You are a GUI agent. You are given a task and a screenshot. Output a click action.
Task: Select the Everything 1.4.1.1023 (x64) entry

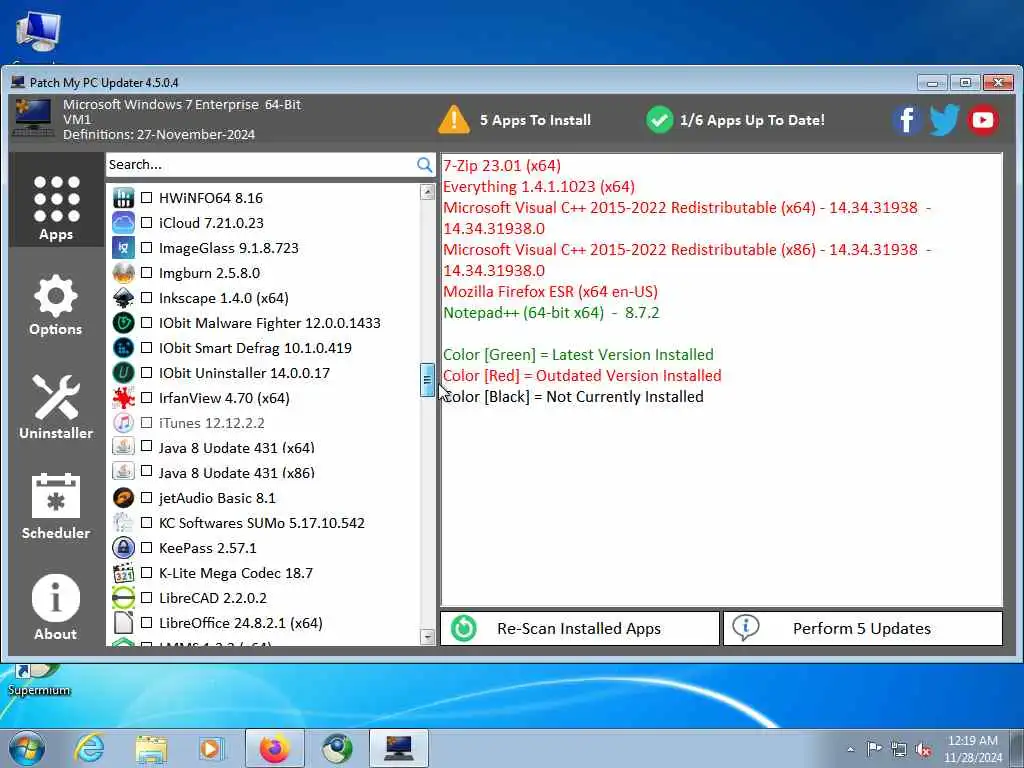click(539, 186)
